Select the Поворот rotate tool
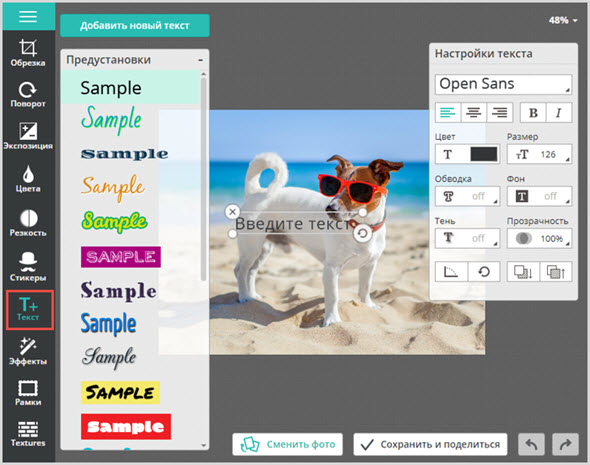The height and width of the screenshot is (465, 590). point(28,95)
